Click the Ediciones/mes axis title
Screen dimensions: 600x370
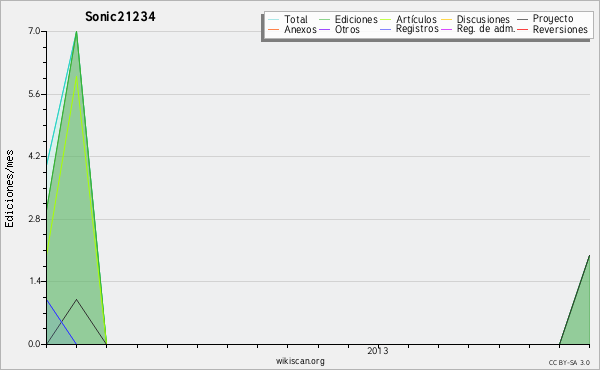click(x=9, y=189)
